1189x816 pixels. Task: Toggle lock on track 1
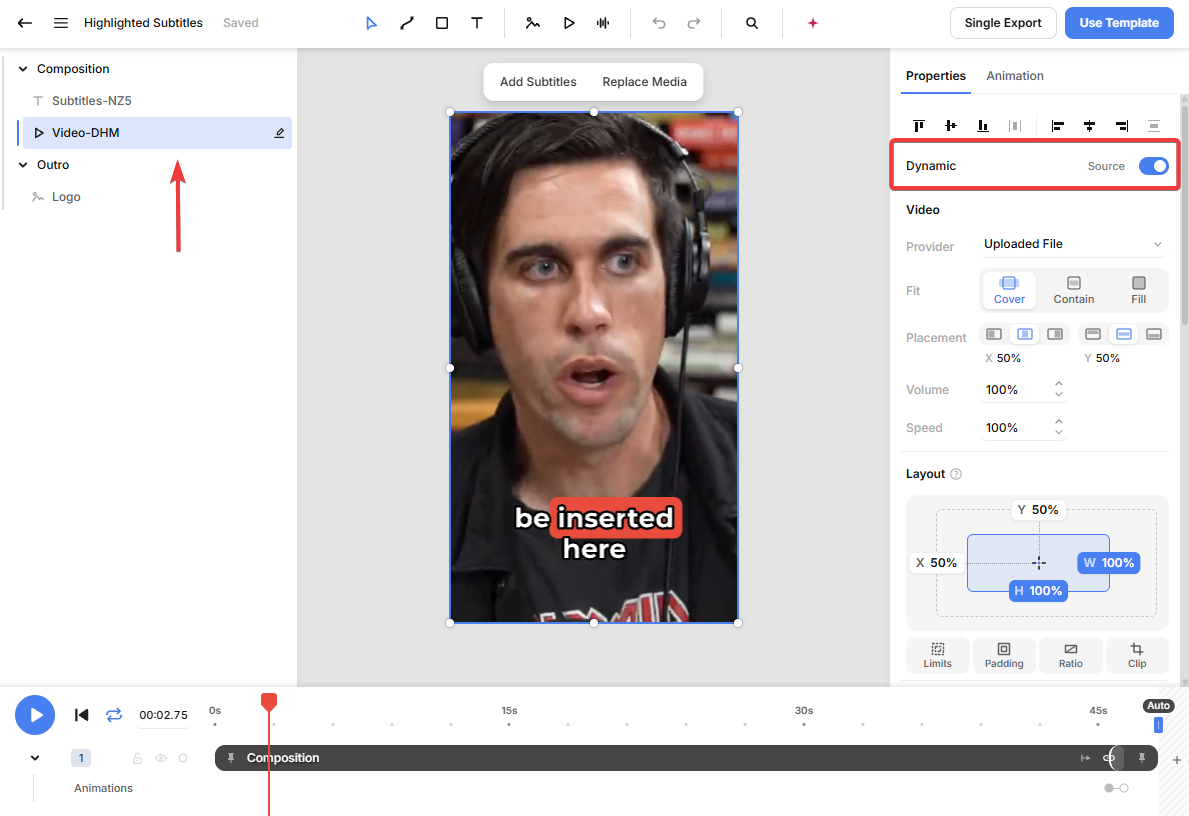point(137,758)
